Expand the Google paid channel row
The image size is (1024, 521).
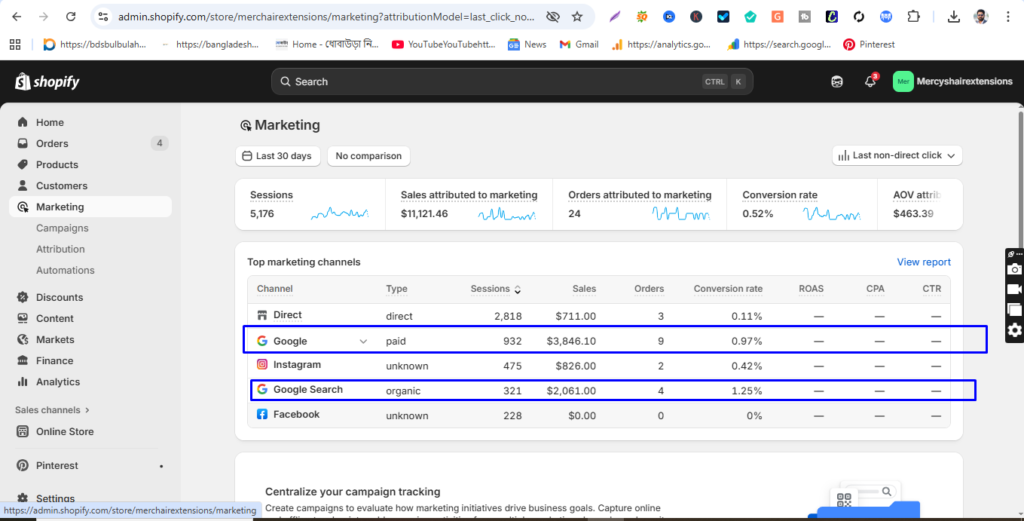363,341
